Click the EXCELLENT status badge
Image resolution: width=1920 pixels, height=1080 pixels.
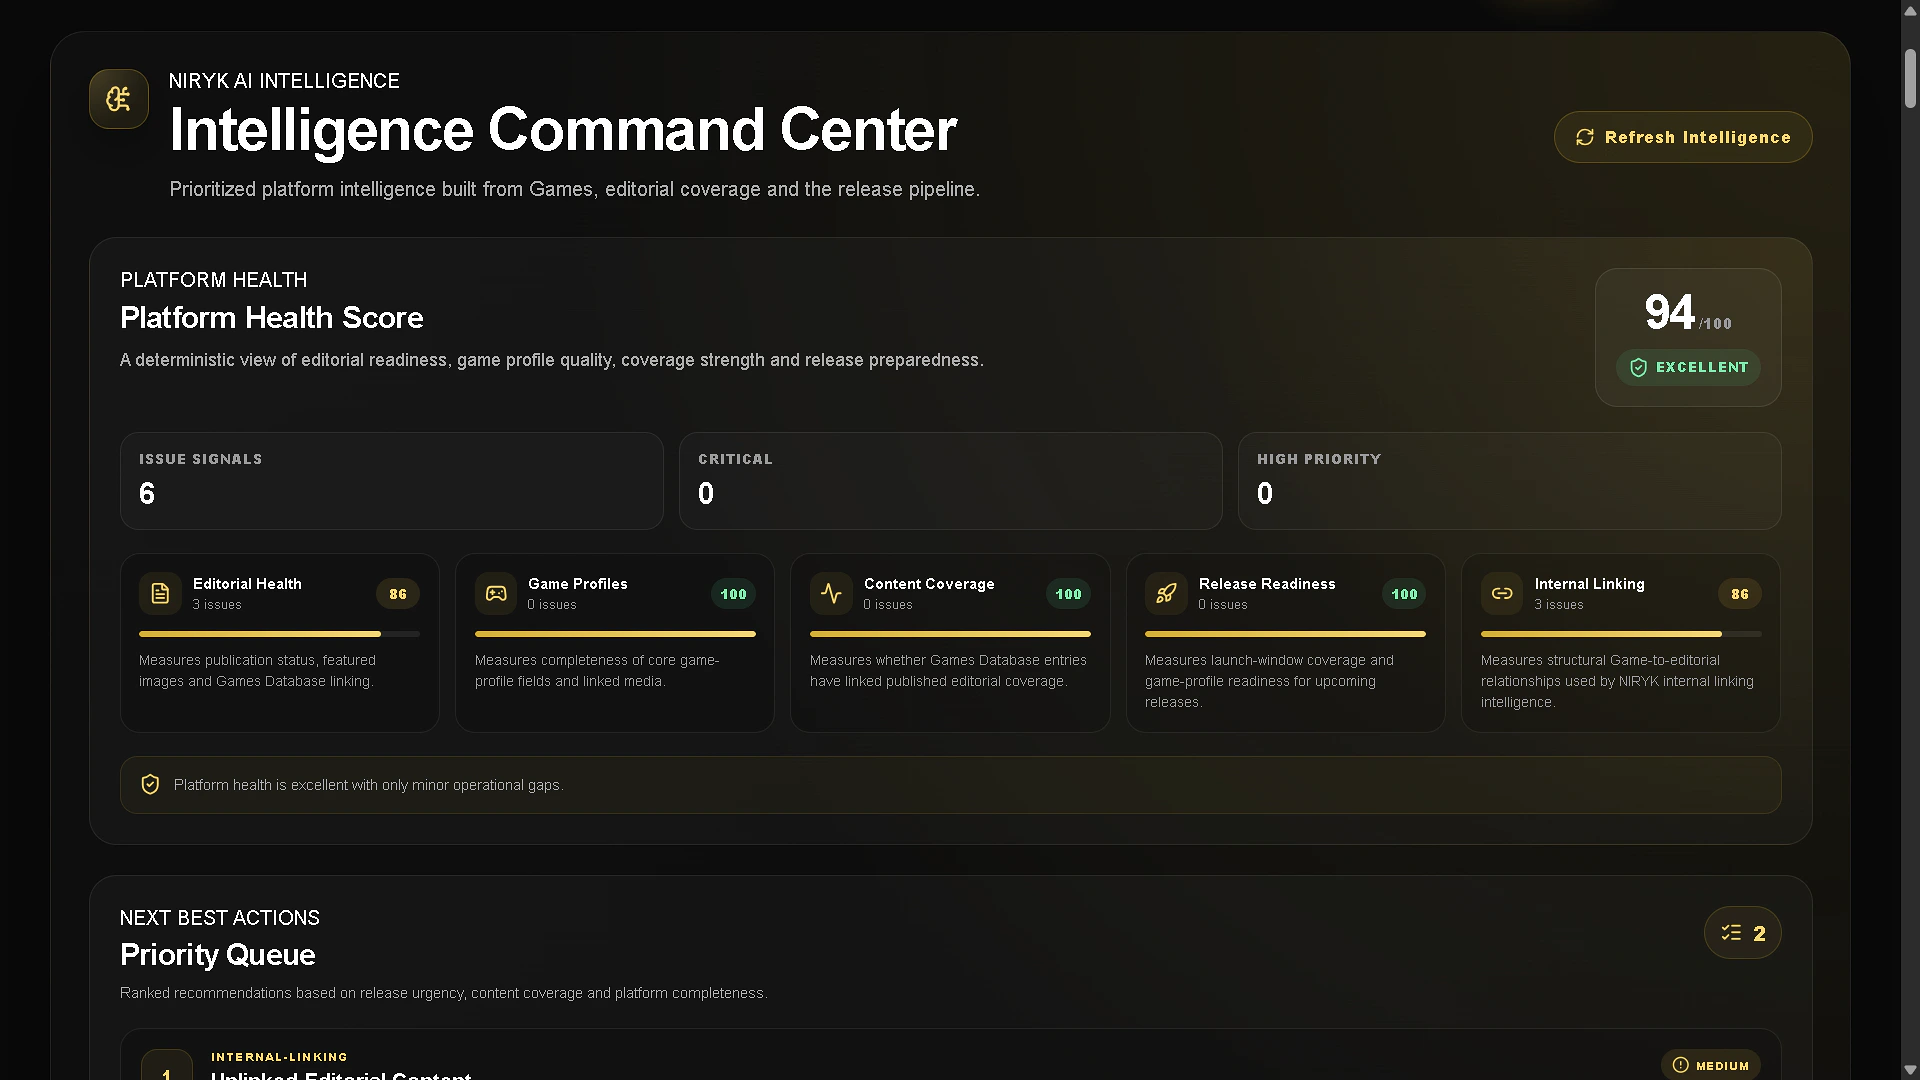pos(1688,368)
